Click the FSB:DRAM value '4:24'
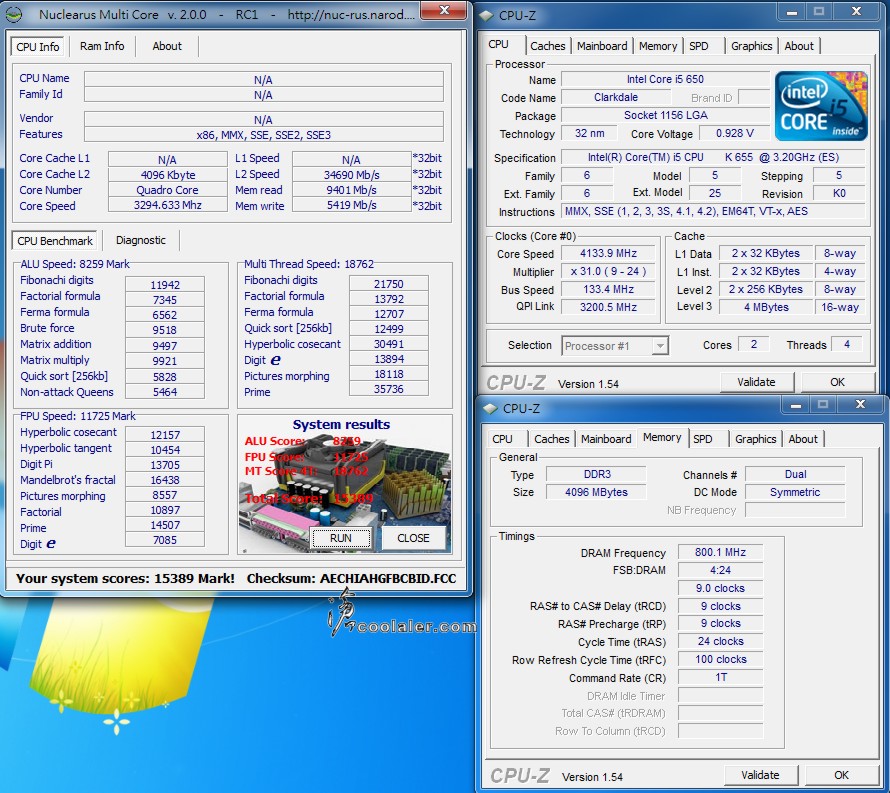Image resolution: width=890 pixels, height=793 pixels. point(720,570)
